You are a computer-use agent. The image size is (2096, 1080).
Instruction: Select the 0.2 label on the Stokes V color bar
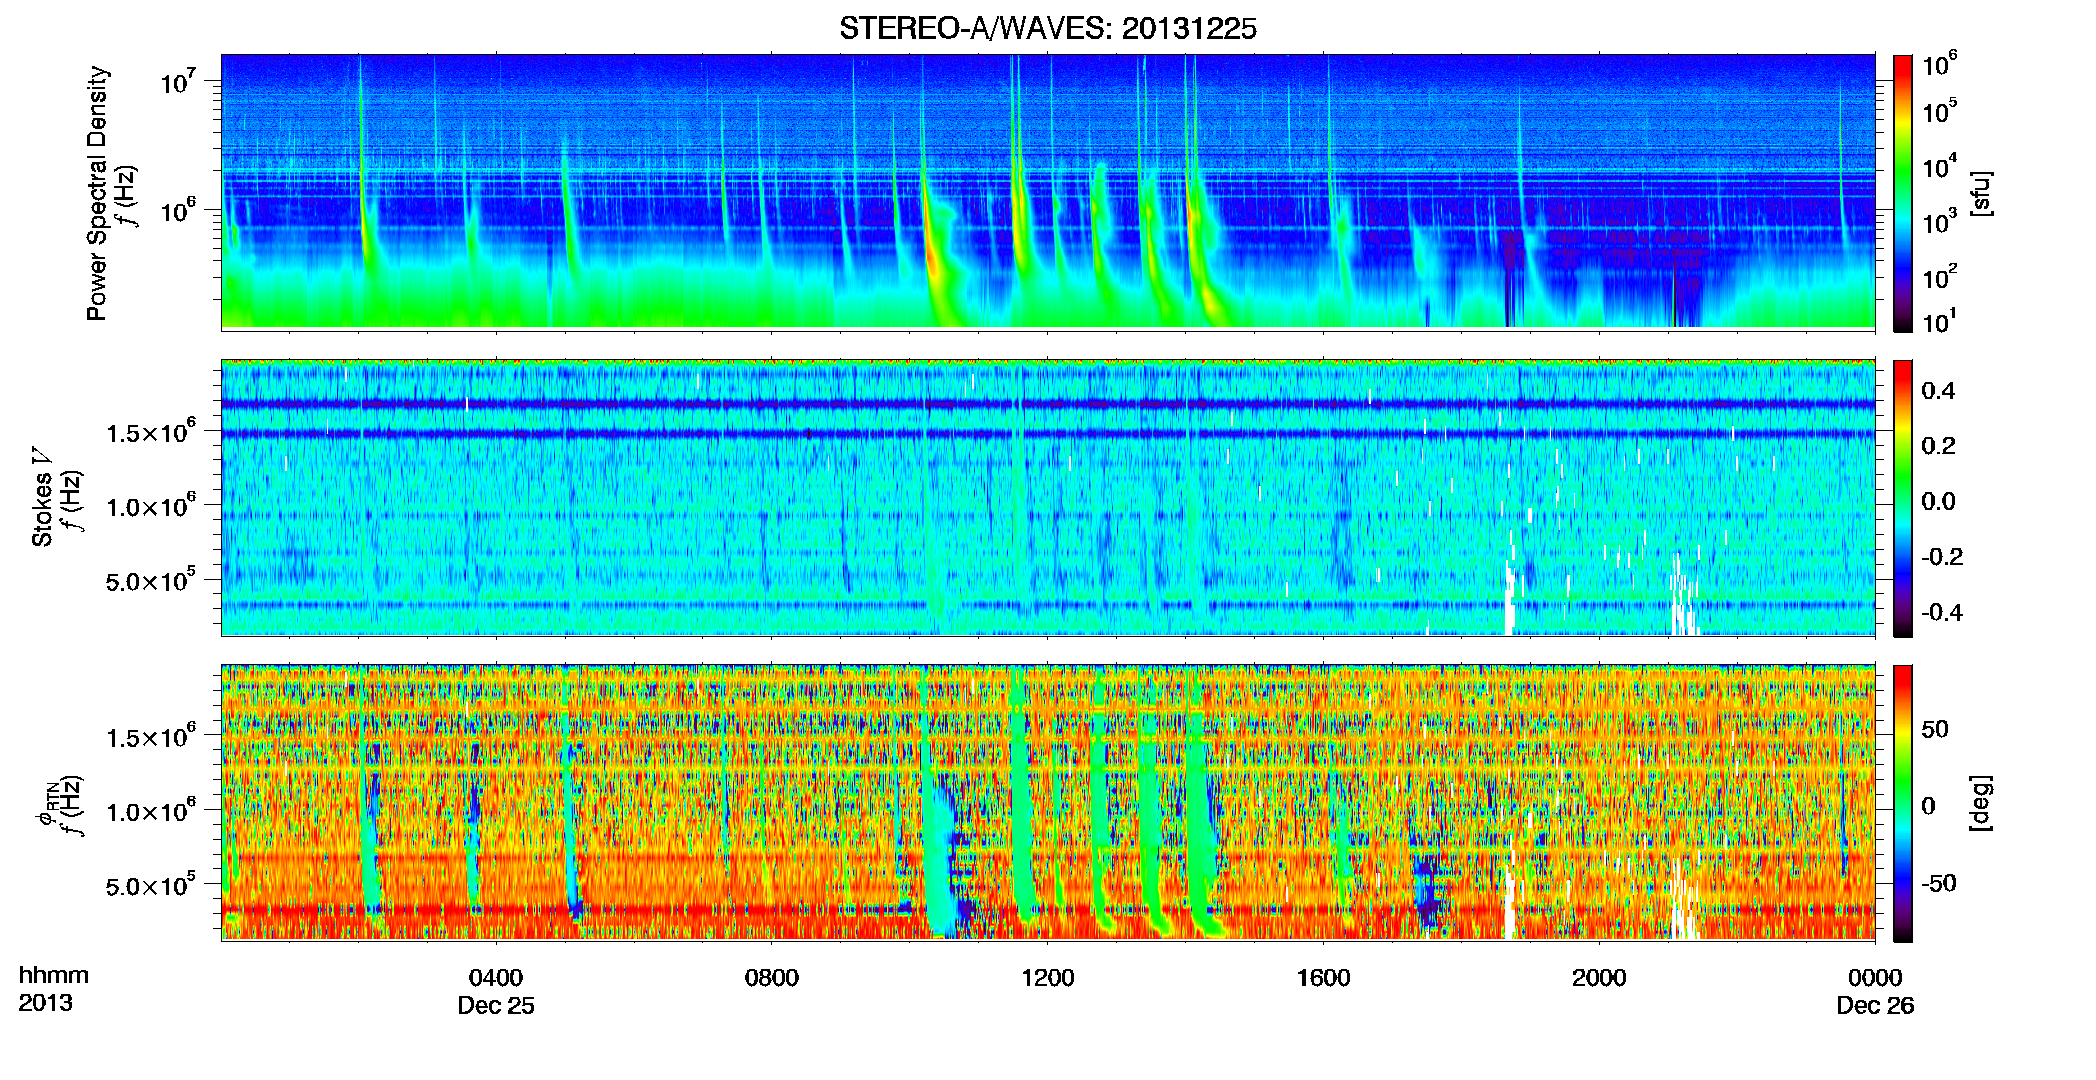pos(1938,446)
